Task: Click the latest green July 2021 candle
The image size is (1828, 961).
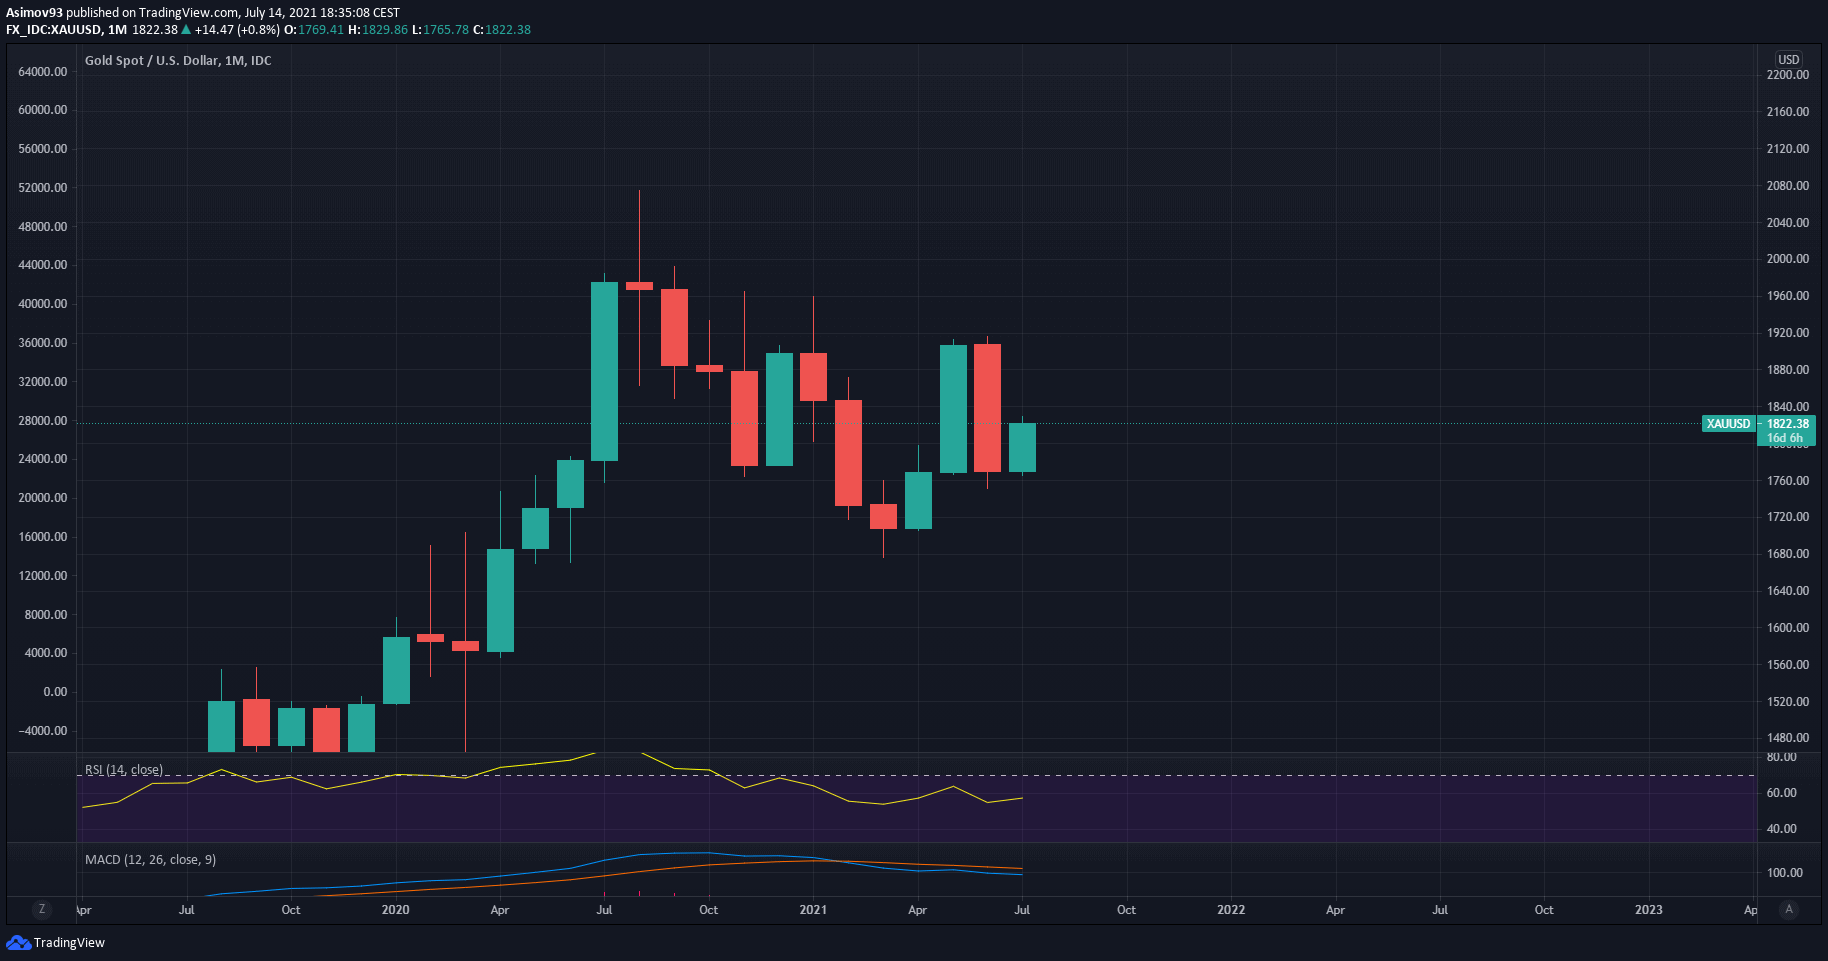Action: coord(1022,447)
